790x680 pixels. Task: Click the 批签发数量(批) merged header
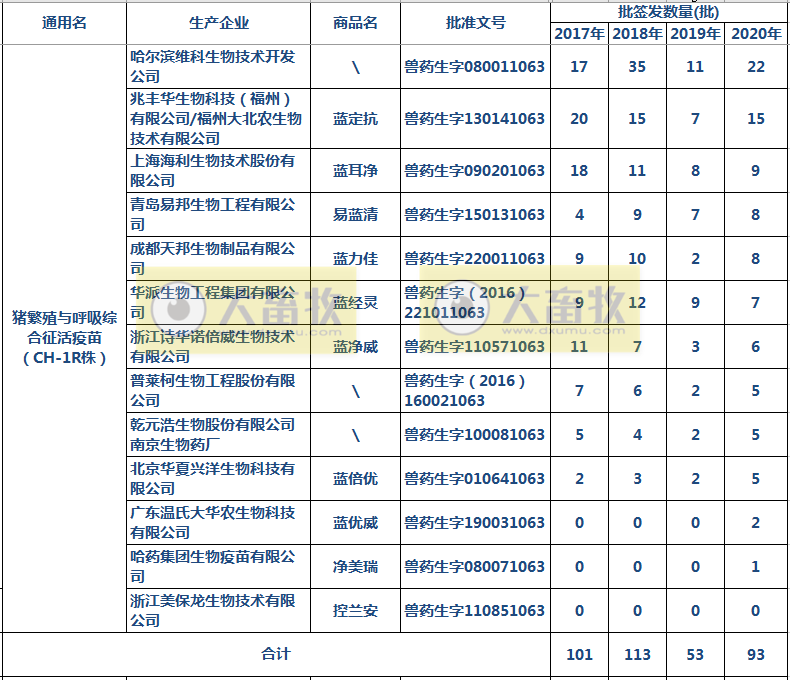point(668,12)
